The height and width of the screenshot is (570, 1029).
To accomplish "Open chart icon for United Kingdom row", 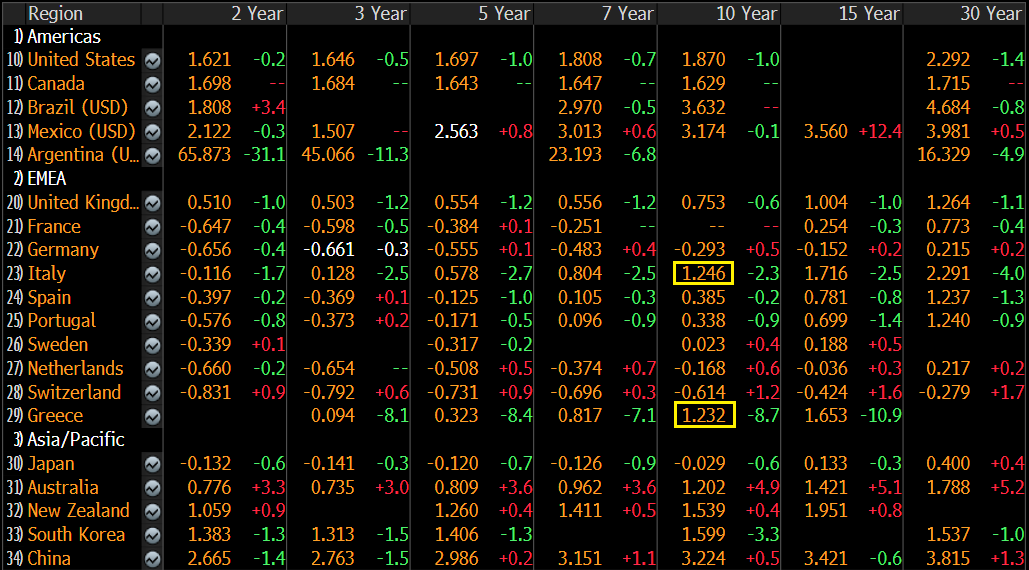I will [152, 203].
